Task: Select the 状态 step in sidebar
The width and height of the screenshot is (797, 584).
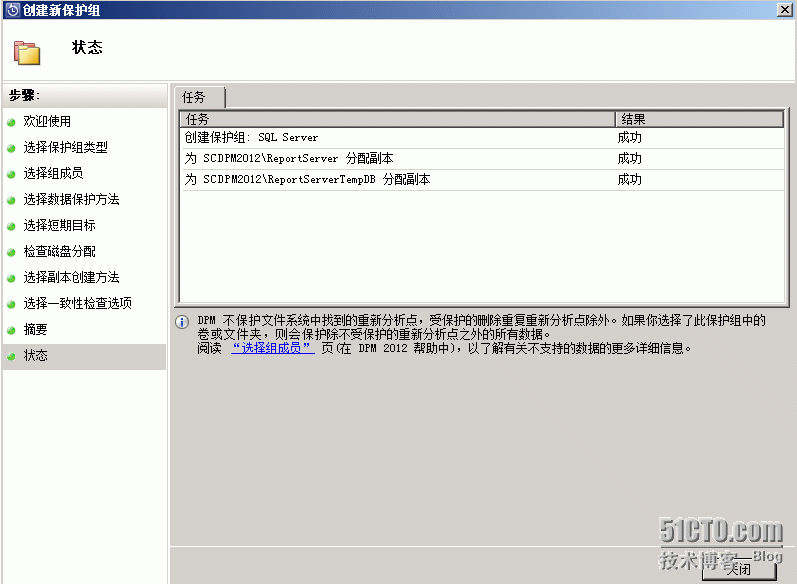Action: [x=84, y=356]
